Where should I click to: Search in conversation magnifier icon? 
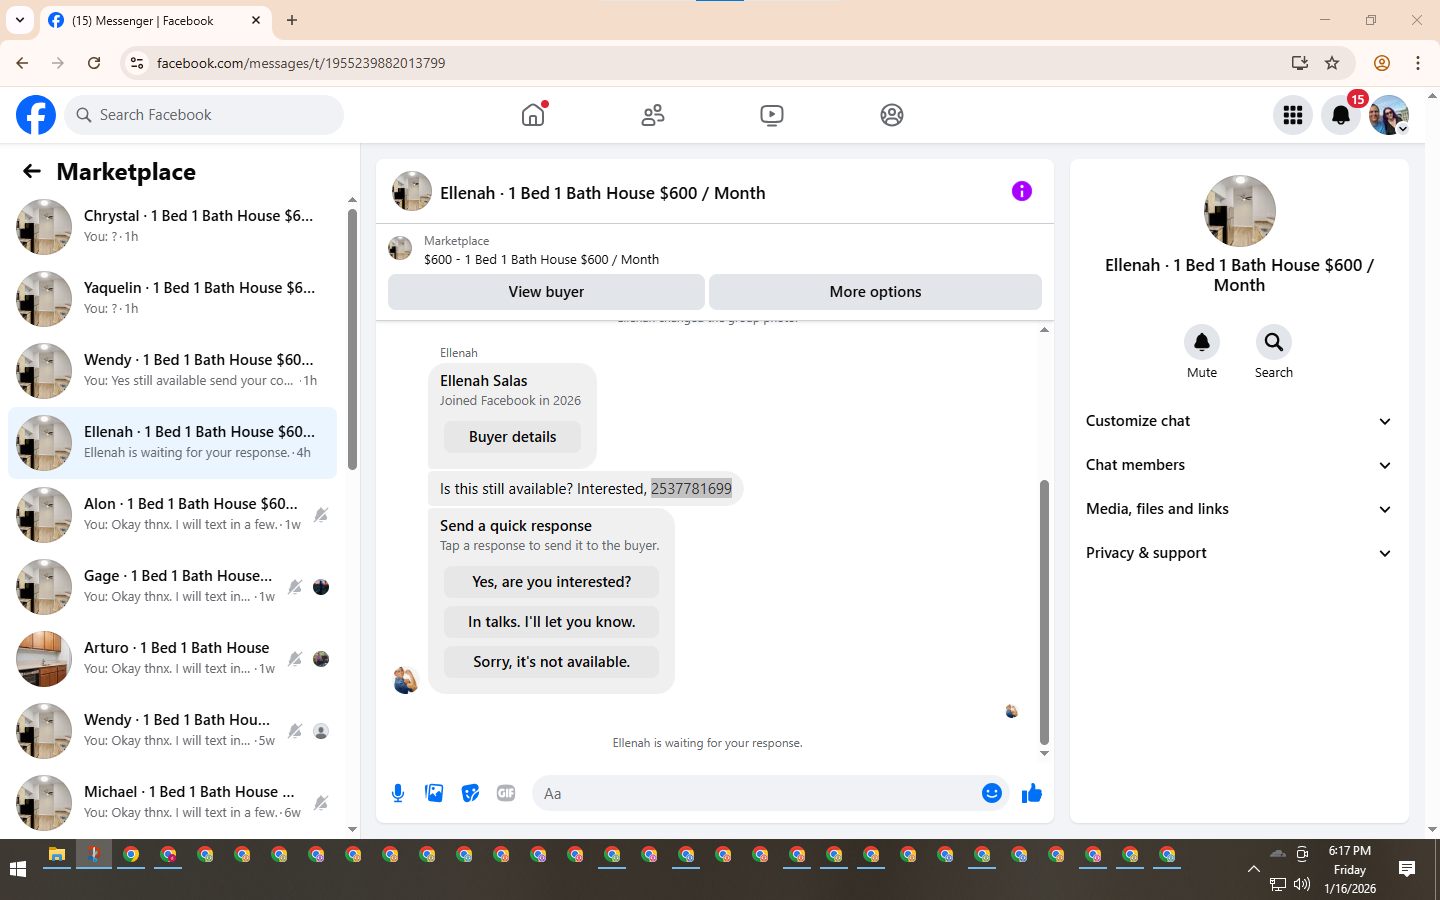[1274, 342]
